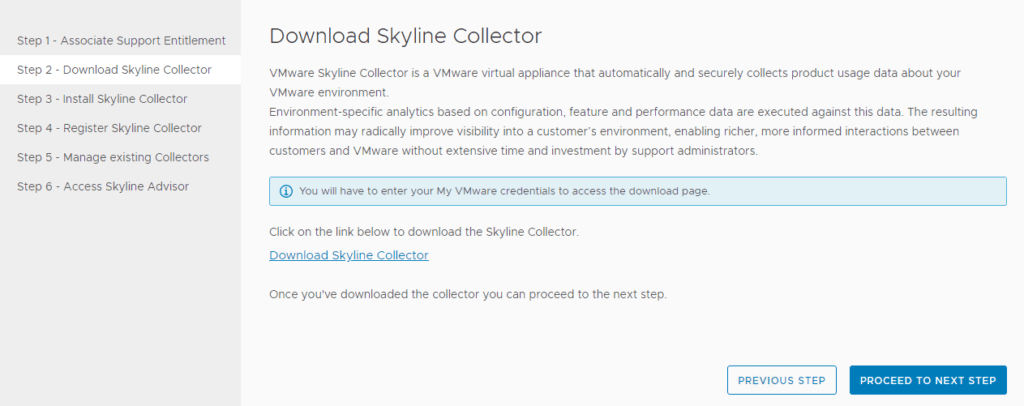Click the 'Click on the link below' instruction
Screen dimensions: 1024x406
[424, 232]
